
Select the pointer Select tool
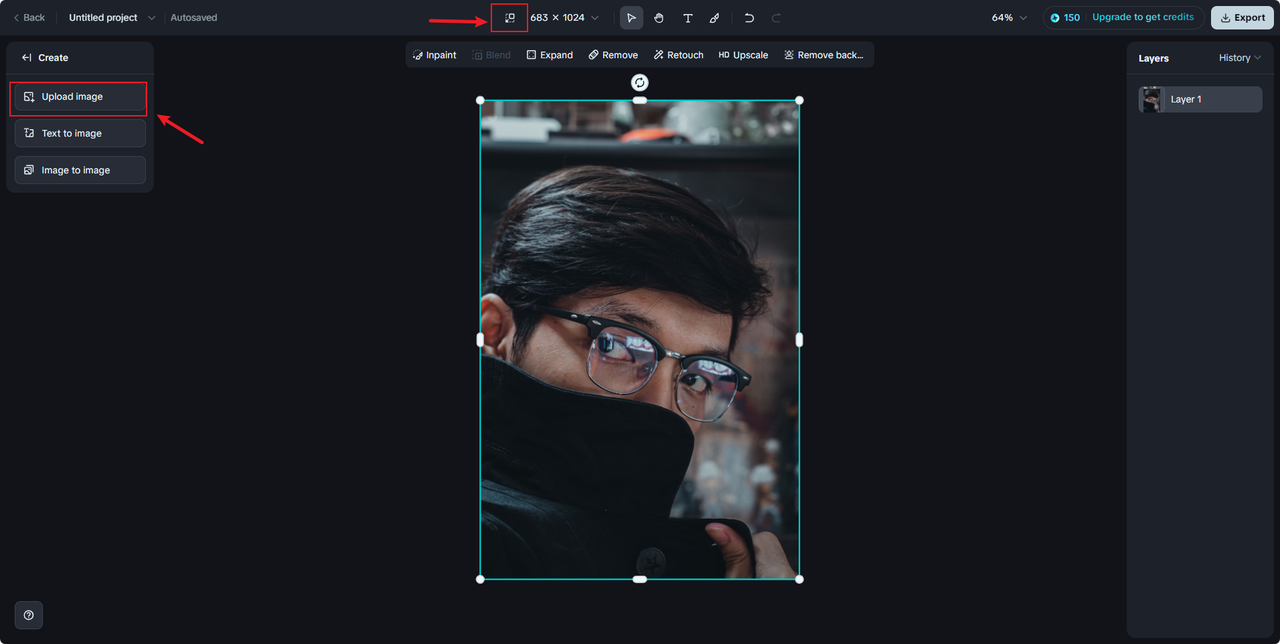(631, 18)
